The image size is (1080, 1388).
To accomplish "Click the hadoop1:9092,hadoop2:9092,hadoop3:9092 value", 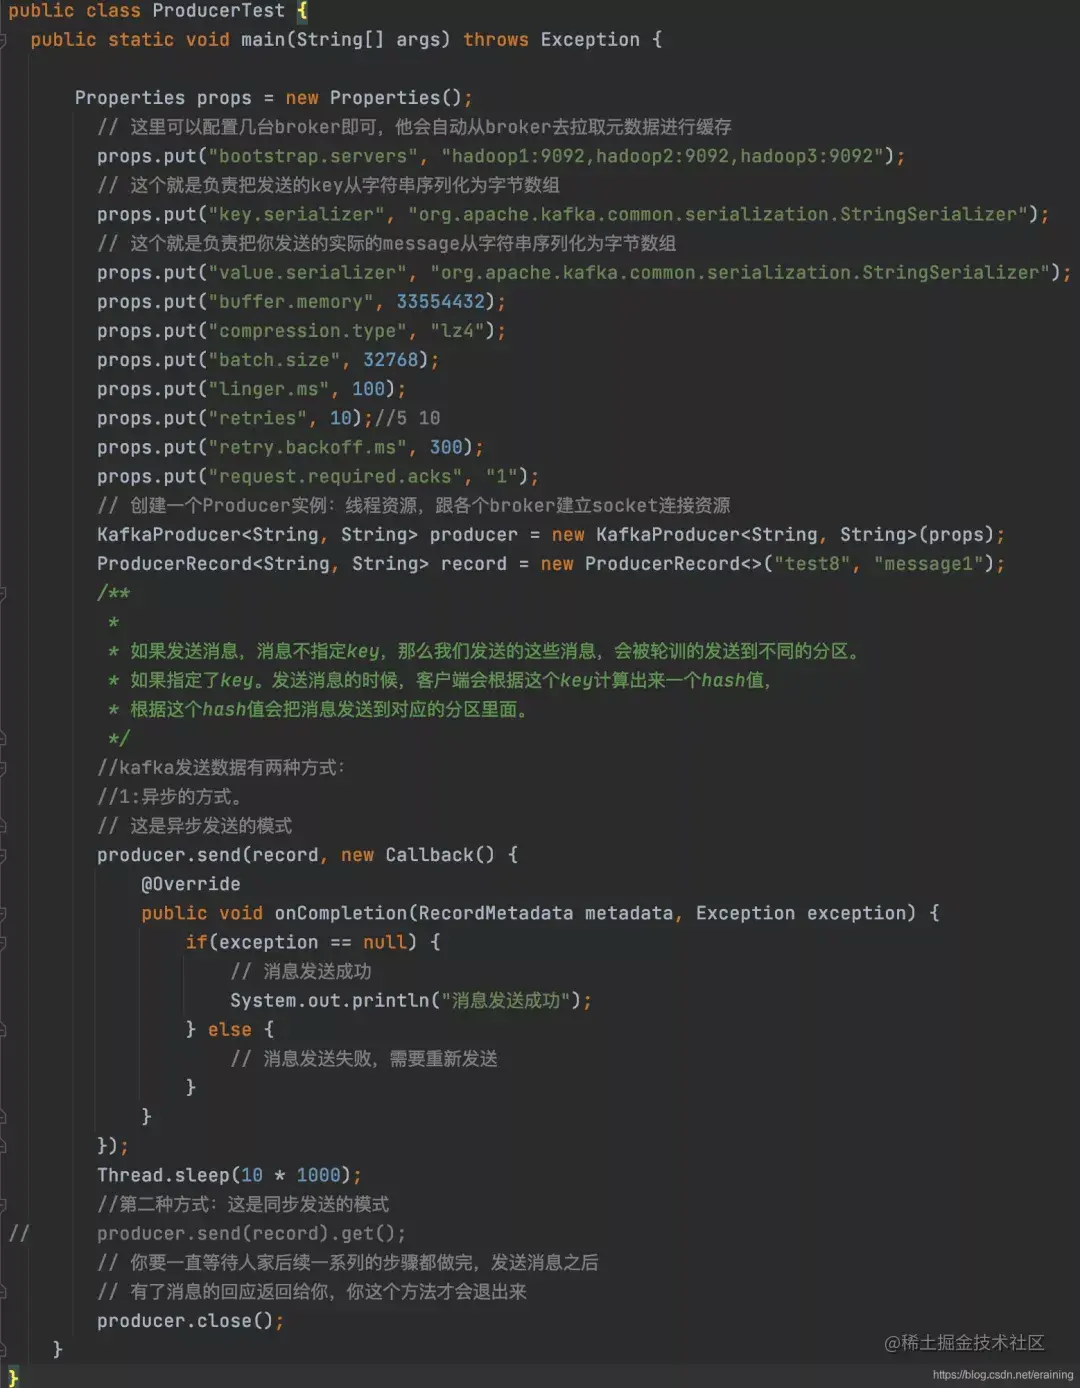I will (x=663, y=156).
